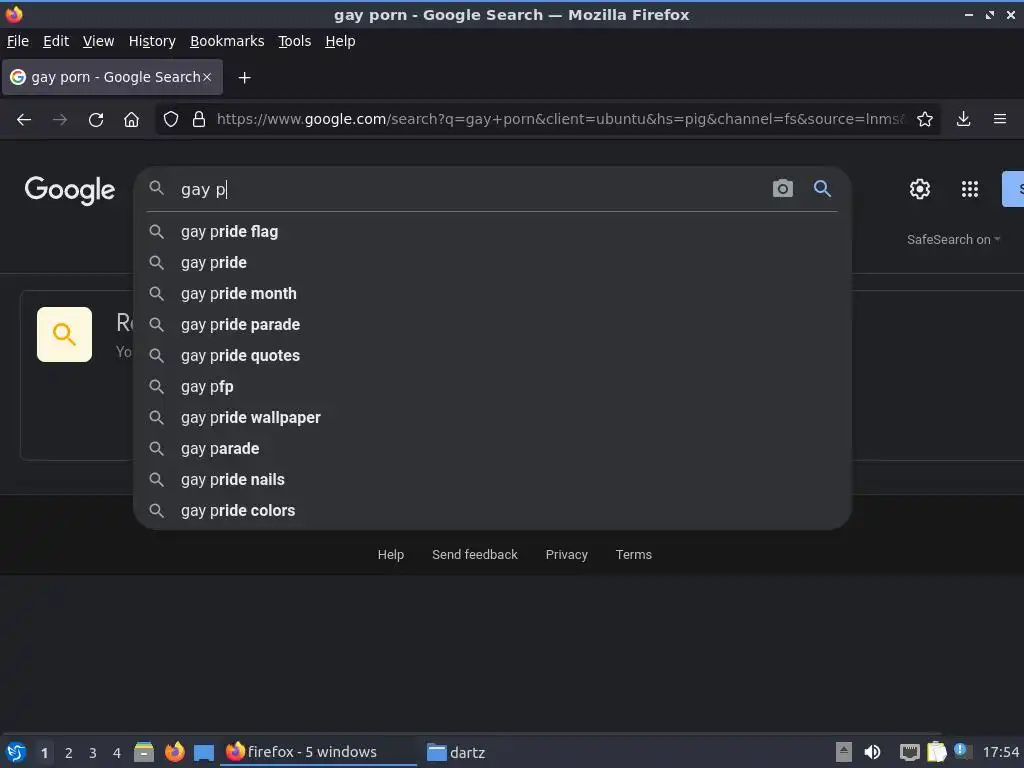Image resolution: width=1024 pixels, height=768 pixels.
Task: Choose suggestion gay pride nails
Action: 492,480
